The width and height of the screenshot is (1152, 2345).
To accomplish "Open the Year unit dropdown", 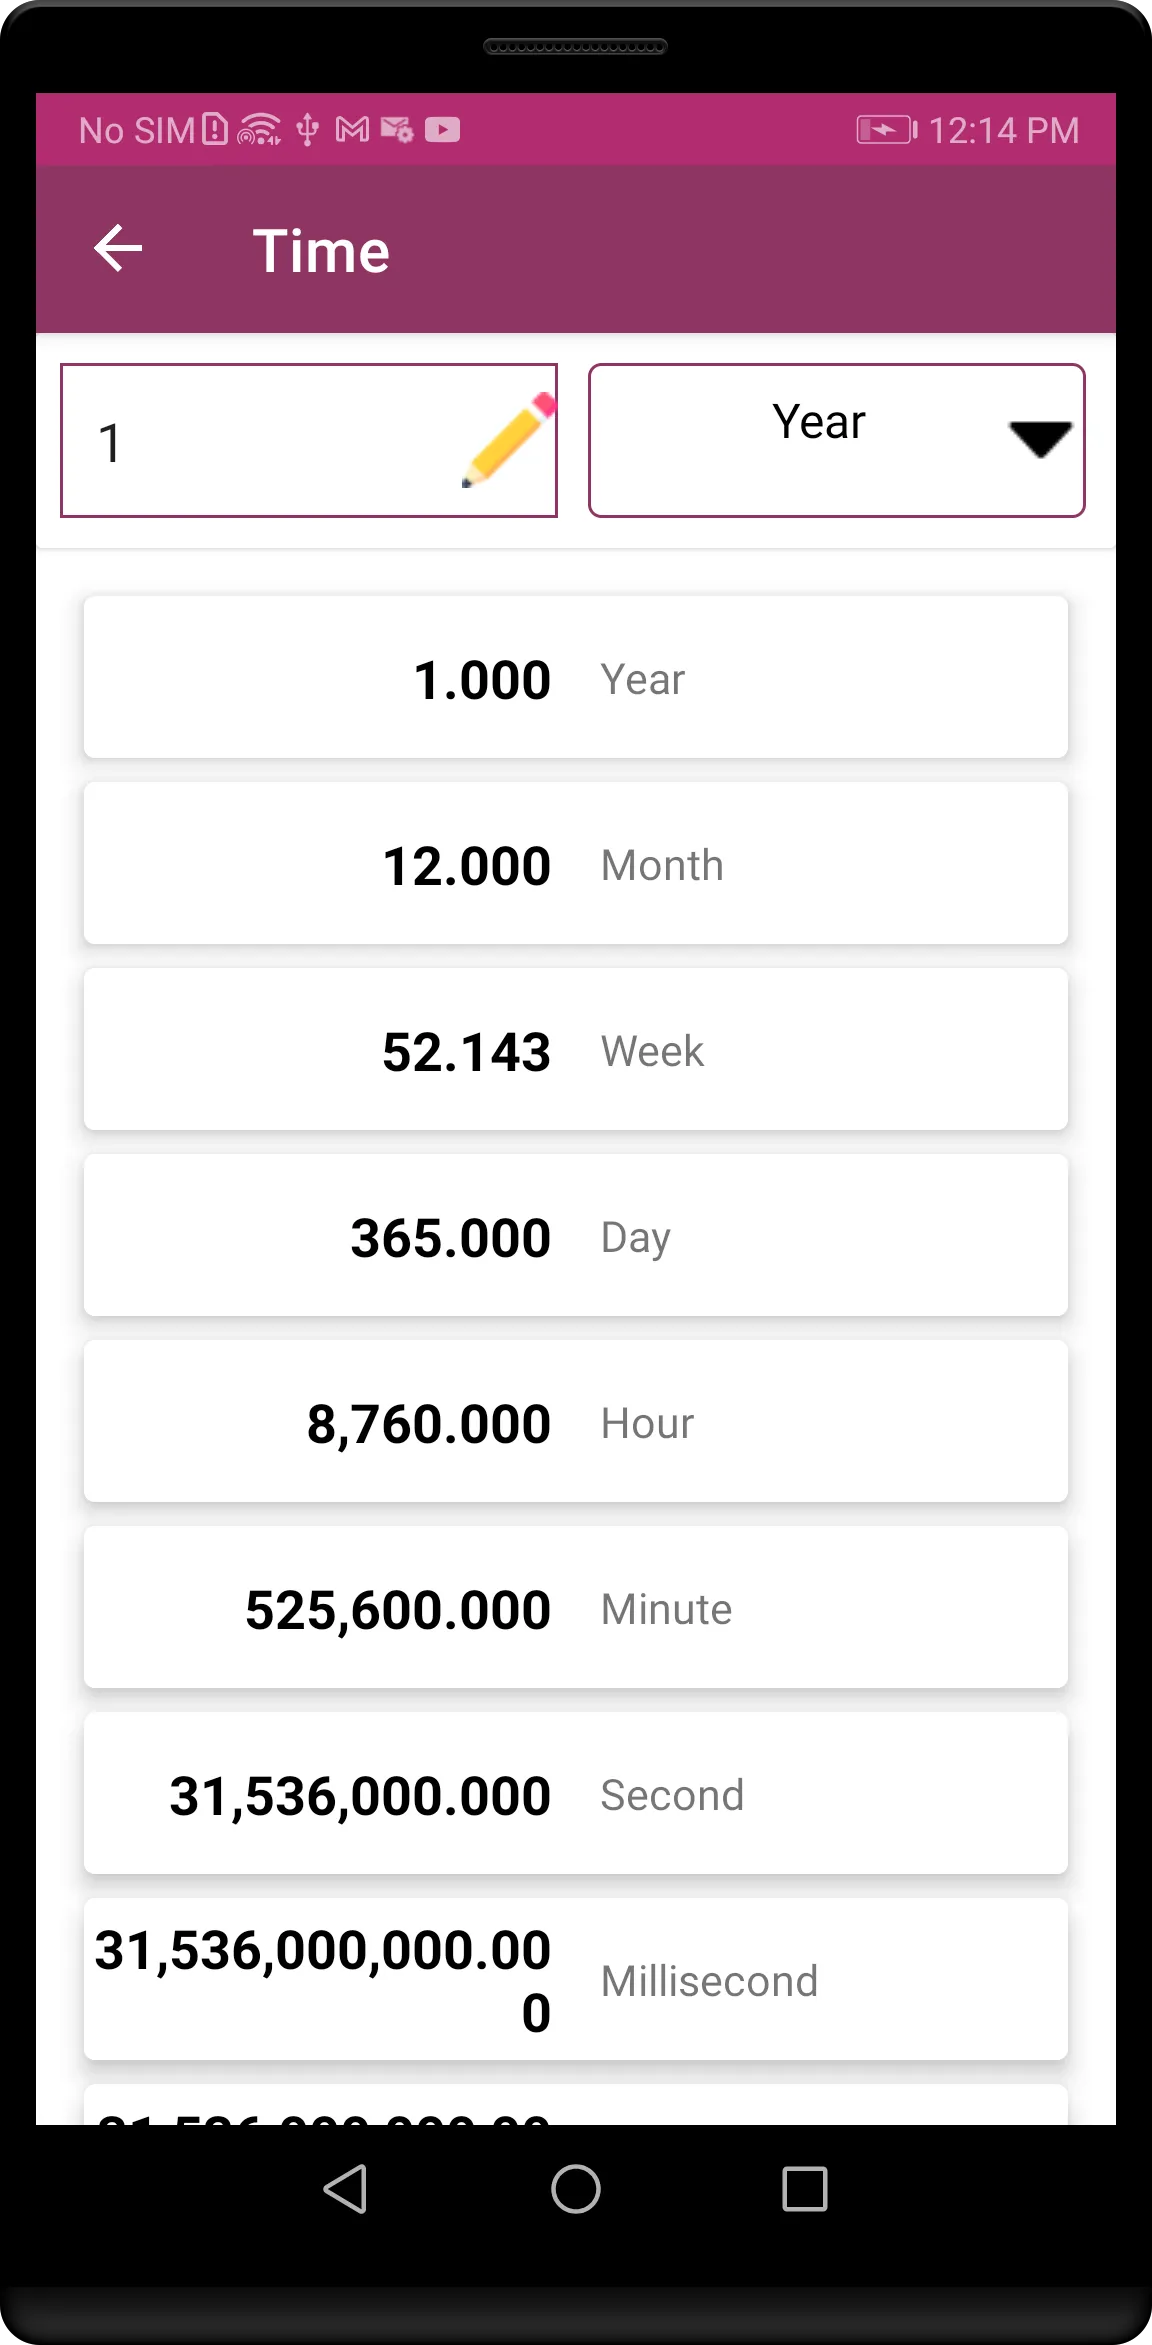I will pos(836,440).
